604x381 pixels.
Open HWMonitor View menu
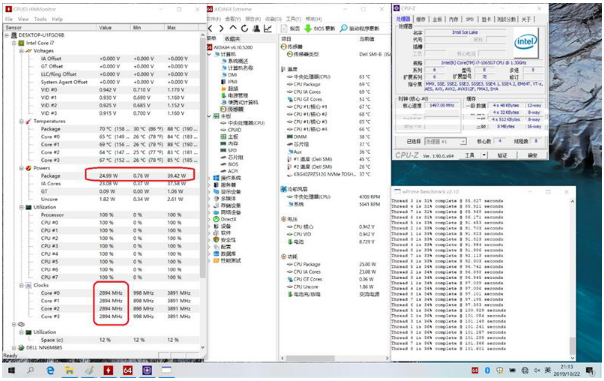(x=23, y=19)
